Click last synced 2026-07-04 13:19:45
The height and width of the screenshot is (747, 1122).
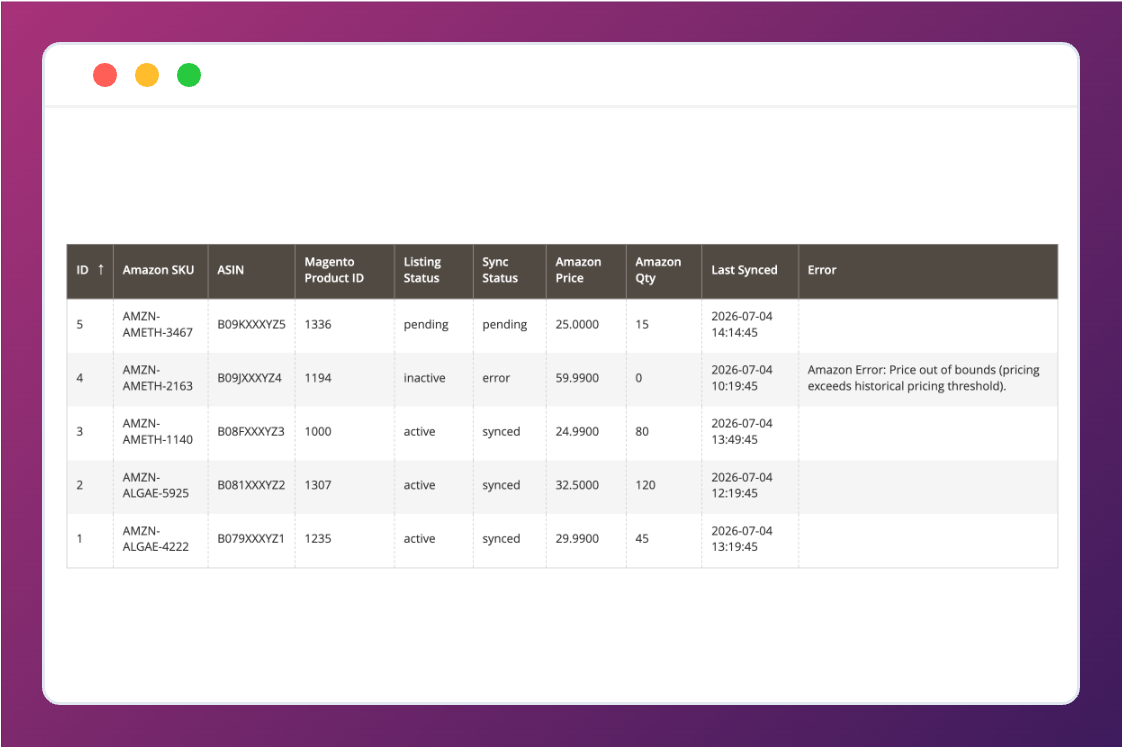(742, 539)
